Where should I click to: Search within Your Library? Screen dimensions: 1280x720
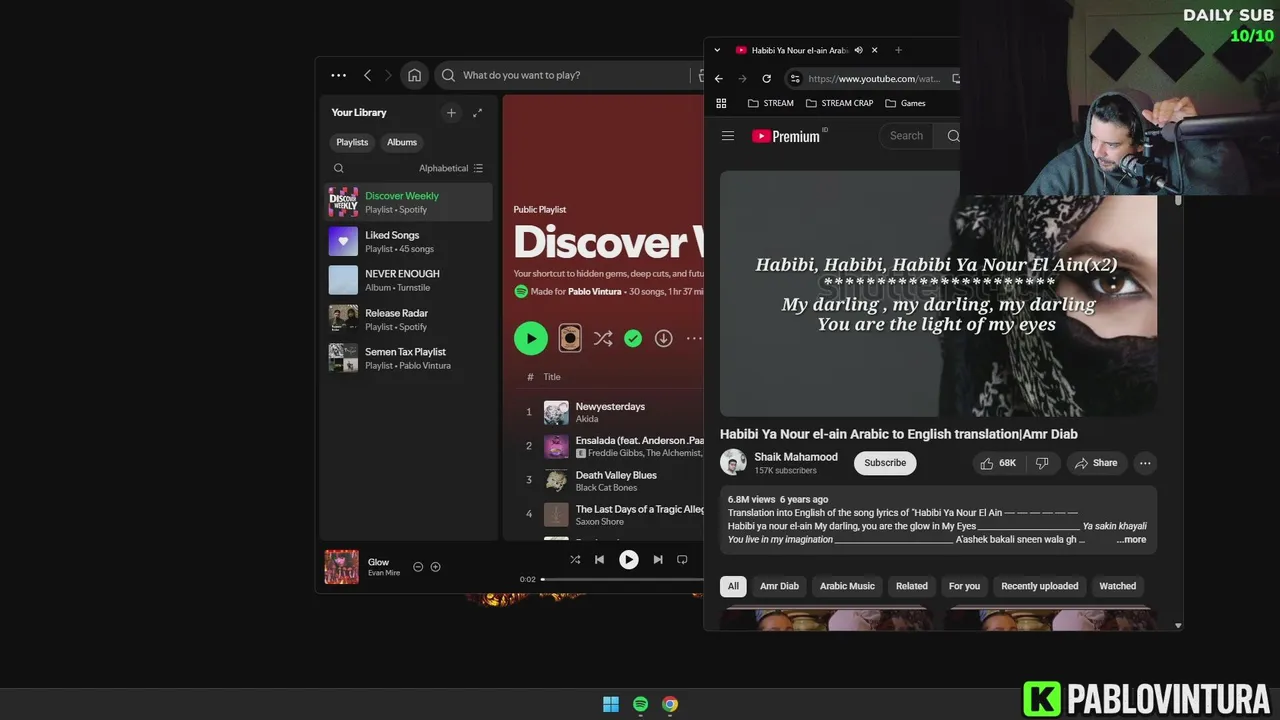point(338,168)
